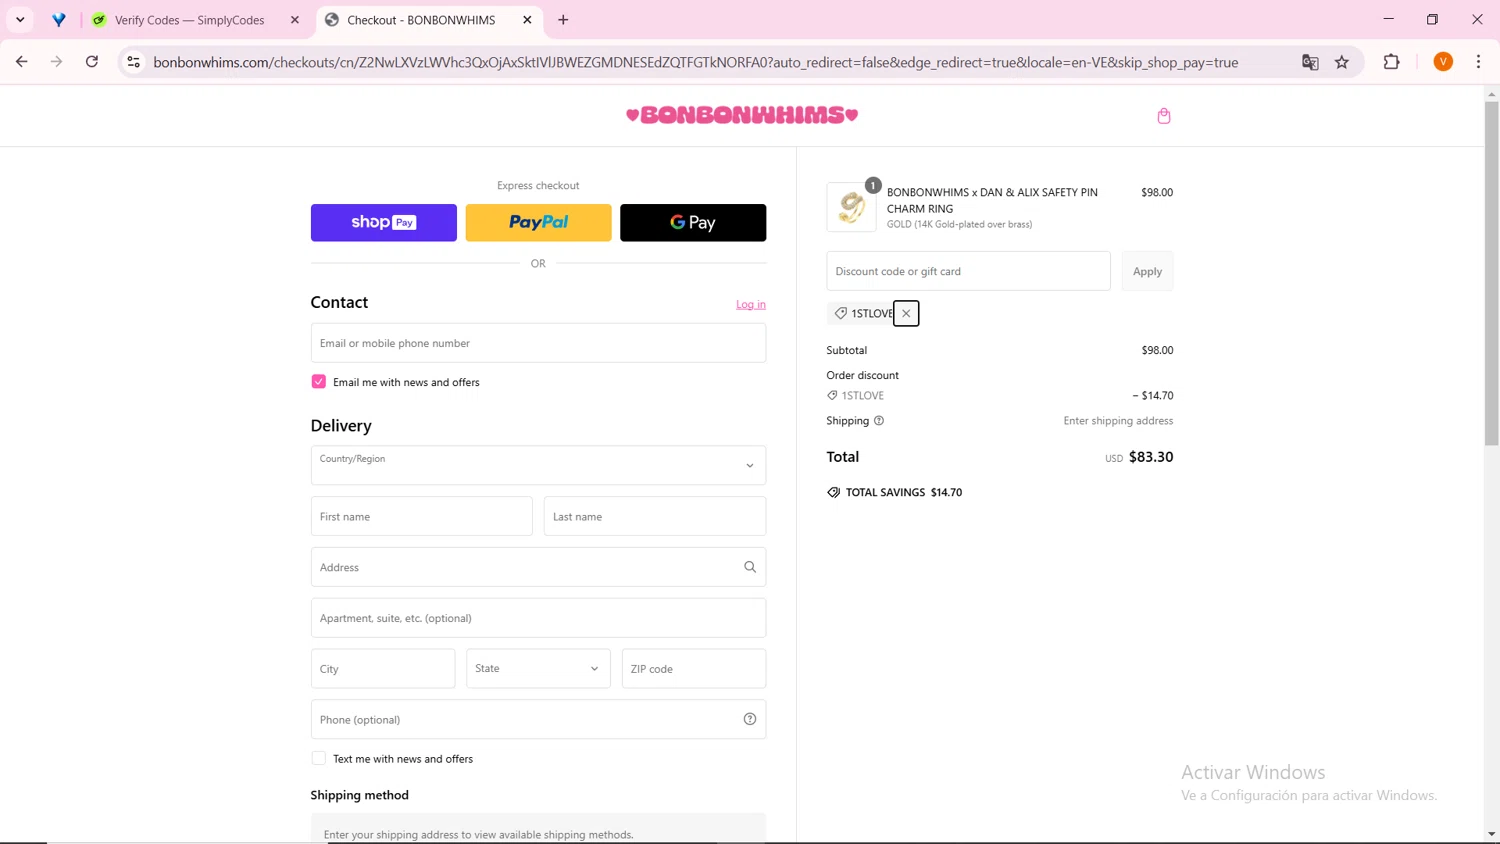Click the shipping info question icon
This screenshot has width=1500, height=844.
[879, 421]
